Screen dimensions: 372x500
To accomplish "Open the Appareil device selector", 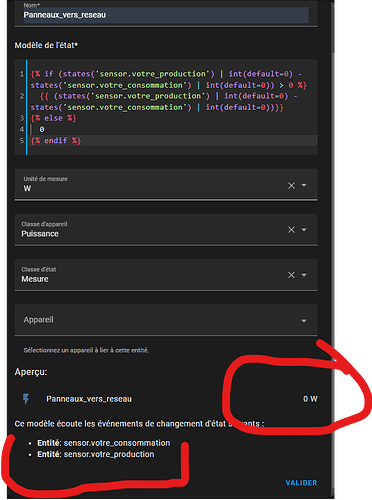I will coord(166,320).
